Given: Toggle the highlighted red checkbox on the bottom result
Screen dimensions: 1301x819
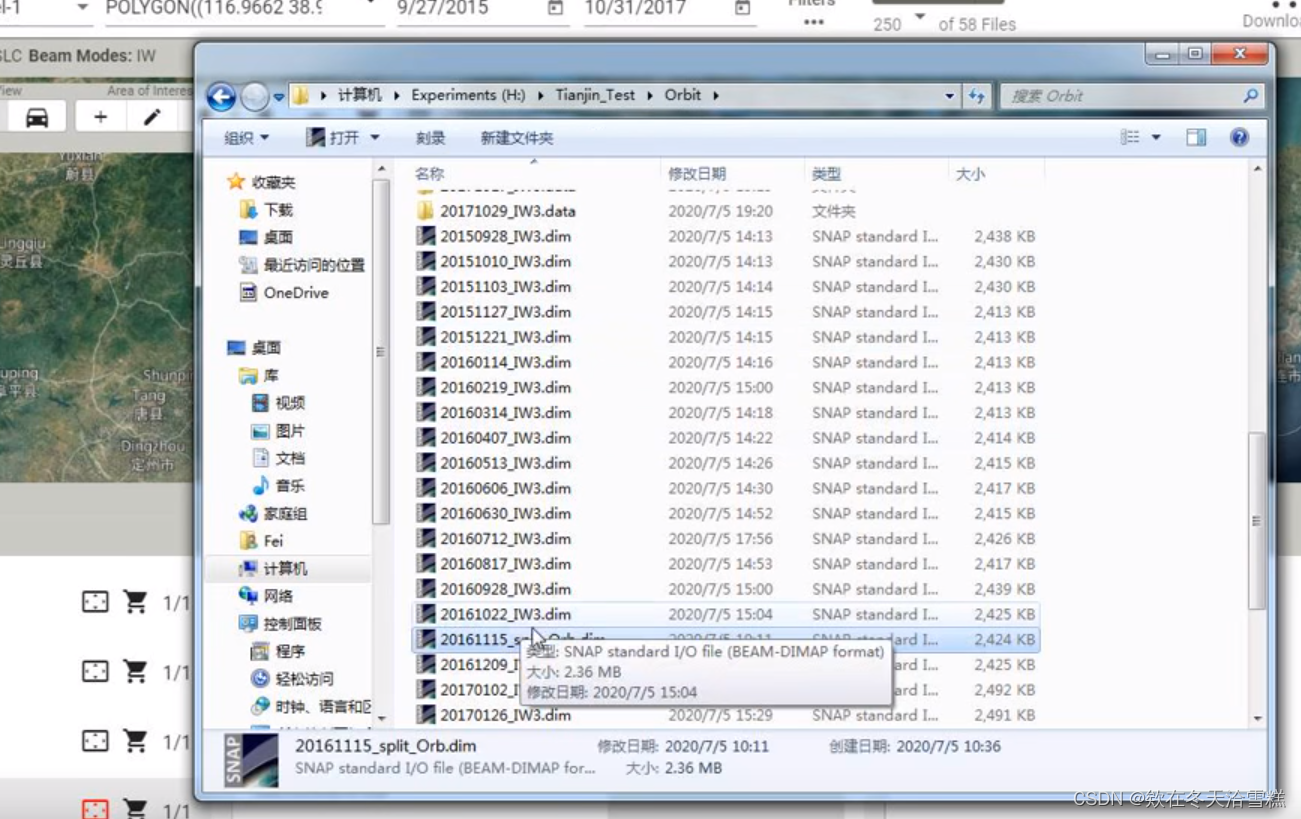Looking at the screenshot, I should pos(95,808).
